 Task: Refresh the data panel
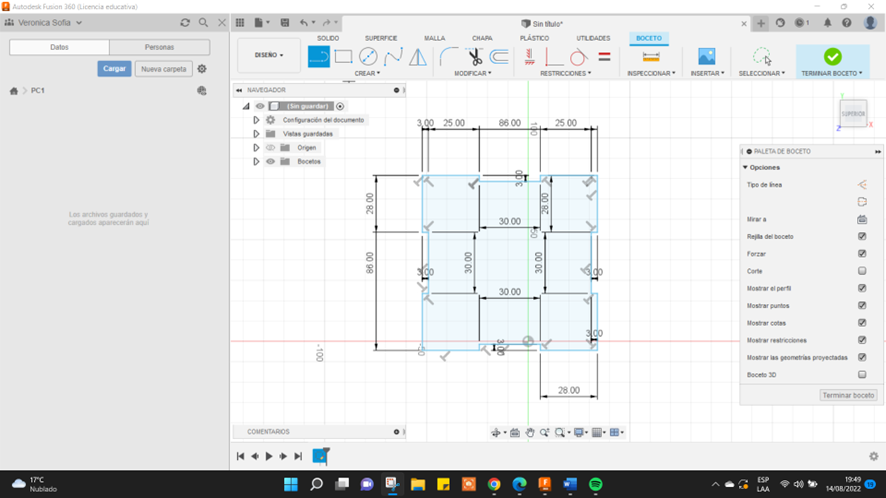(x=185, y=23)
